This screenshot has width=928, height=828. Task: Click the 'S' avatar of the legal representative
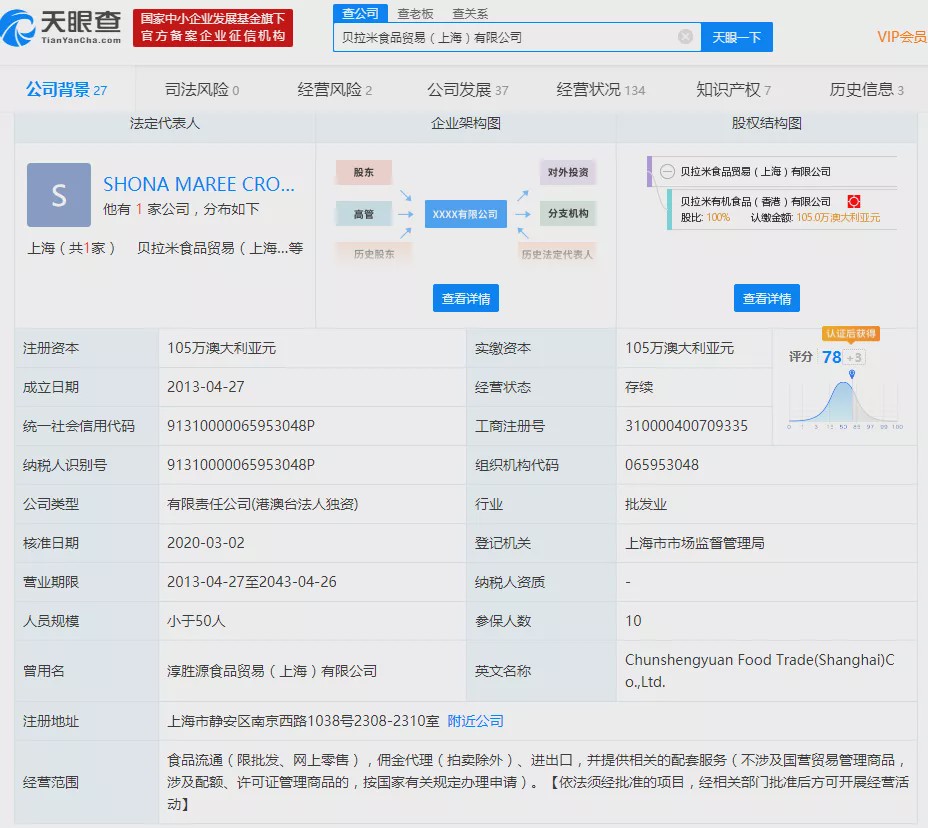click(58, 196)
